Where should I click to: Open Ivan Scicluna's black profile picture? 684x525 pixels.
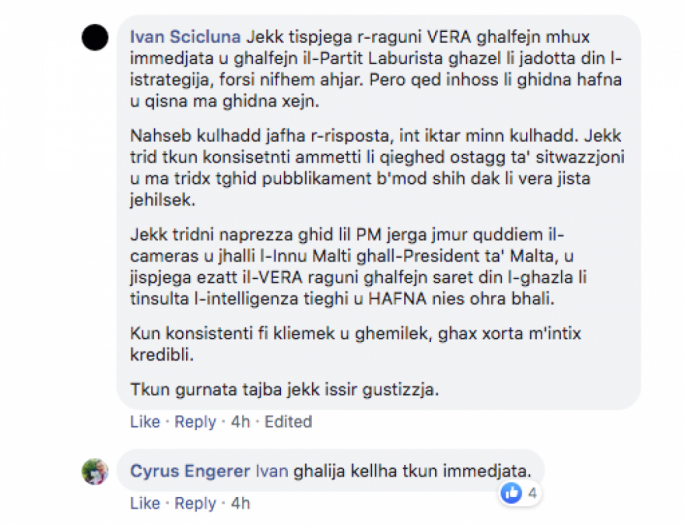94,37
